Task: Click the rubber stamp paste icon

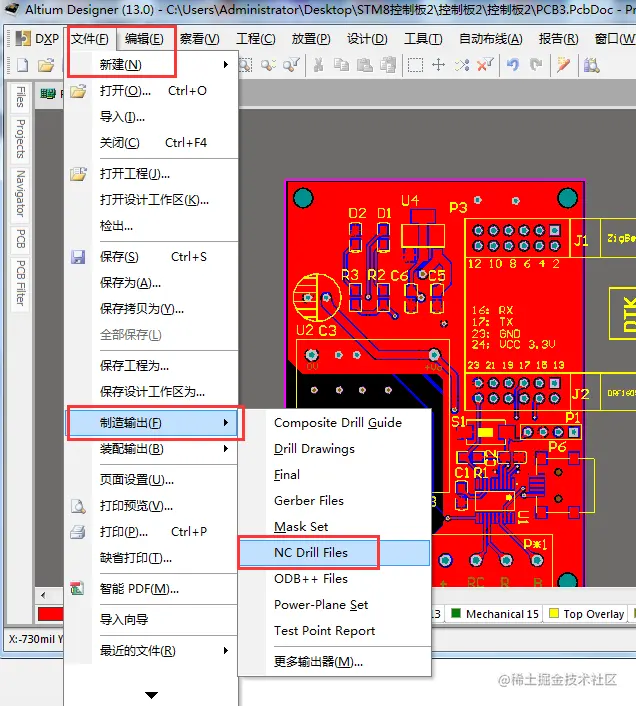Action: pyautogui.click(x=388, y=65)
